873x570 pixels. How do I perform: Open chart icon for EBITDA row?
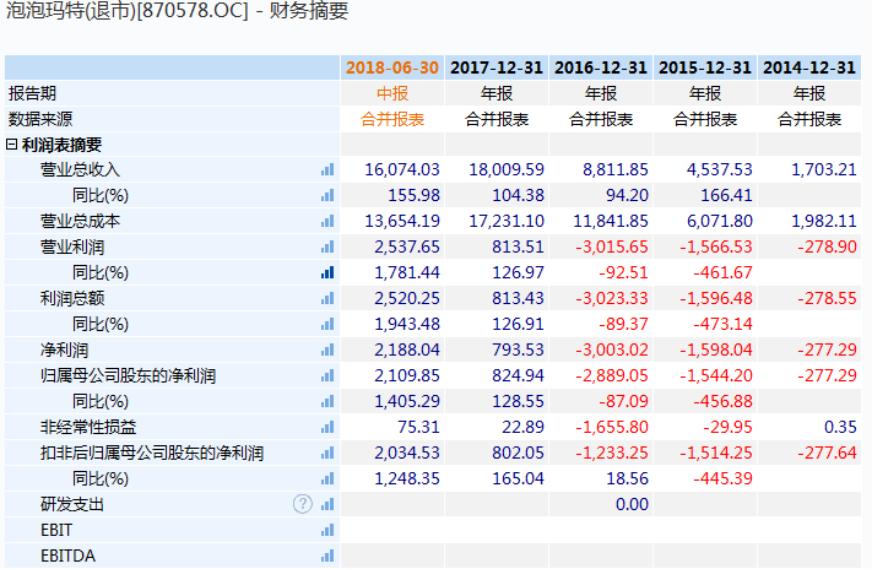click(x=327, y=556)
